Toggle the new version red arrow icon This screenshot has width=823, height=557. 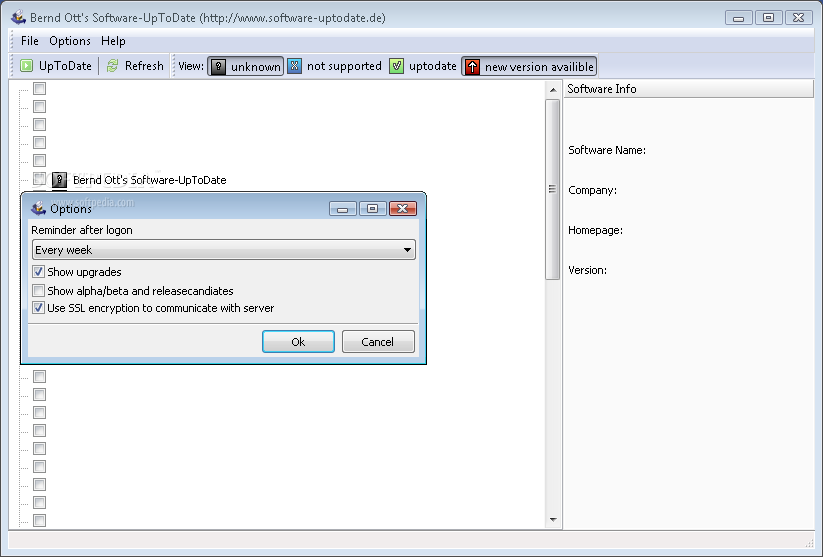coord(472,67)
